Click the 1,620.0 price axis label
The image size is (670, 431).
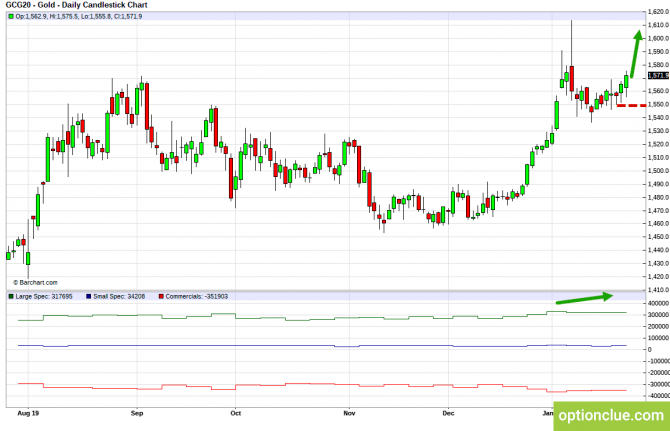click(658, 12)
